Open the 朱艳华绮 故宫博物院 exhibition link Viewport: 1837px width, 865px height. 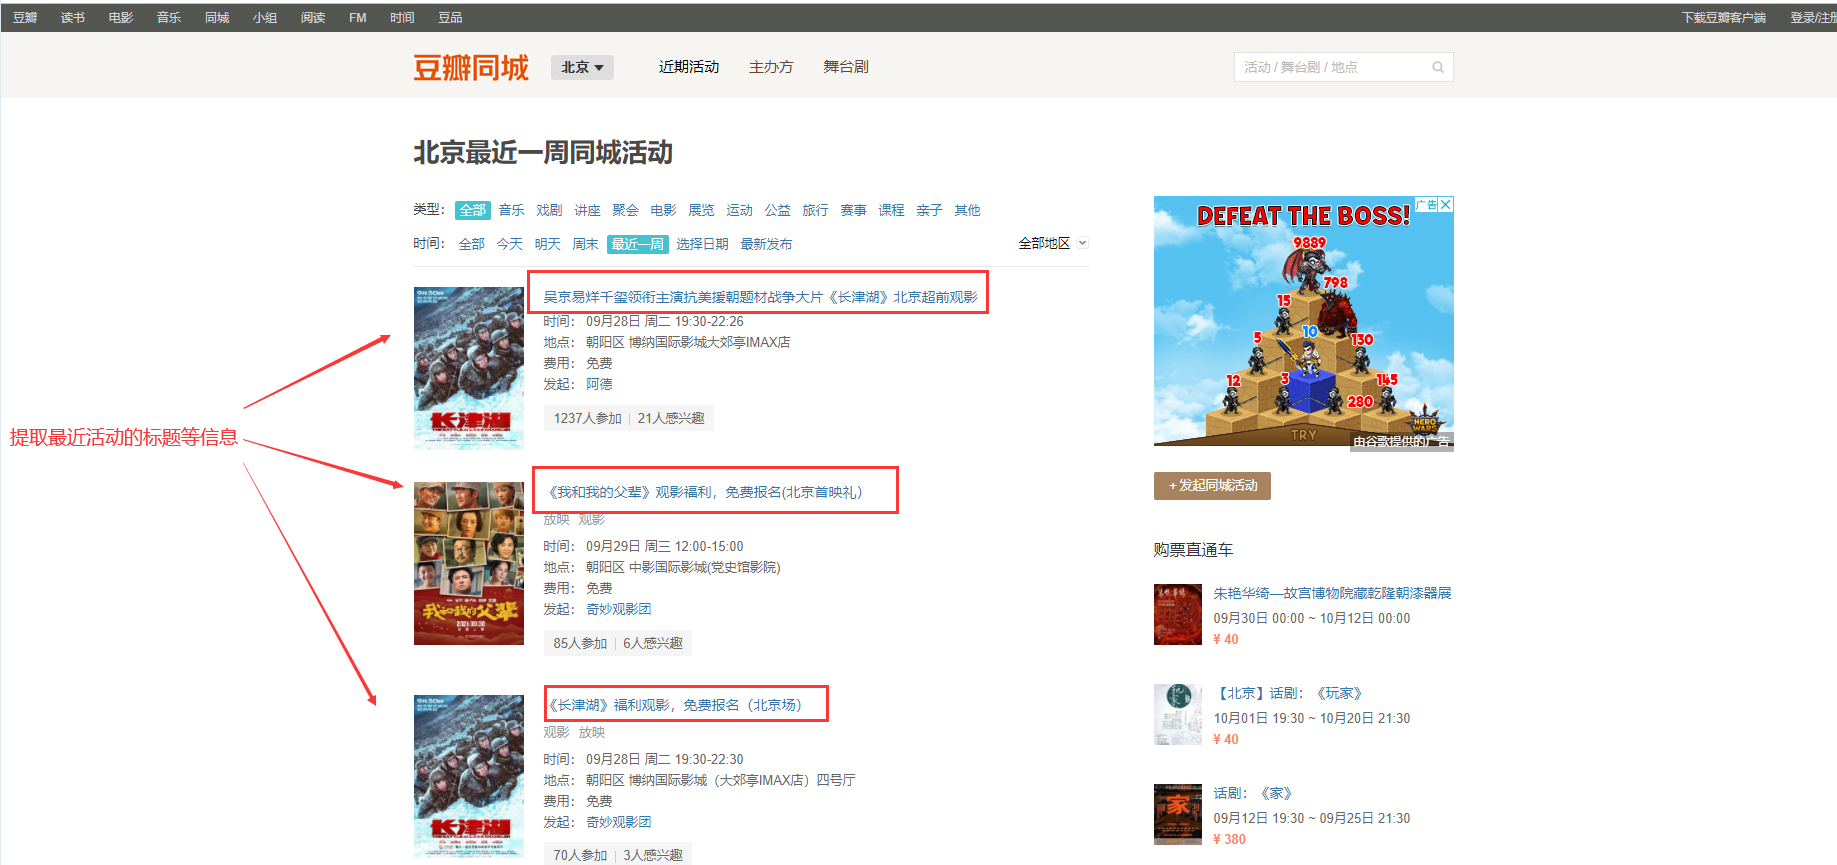[x=1332, y=593]
